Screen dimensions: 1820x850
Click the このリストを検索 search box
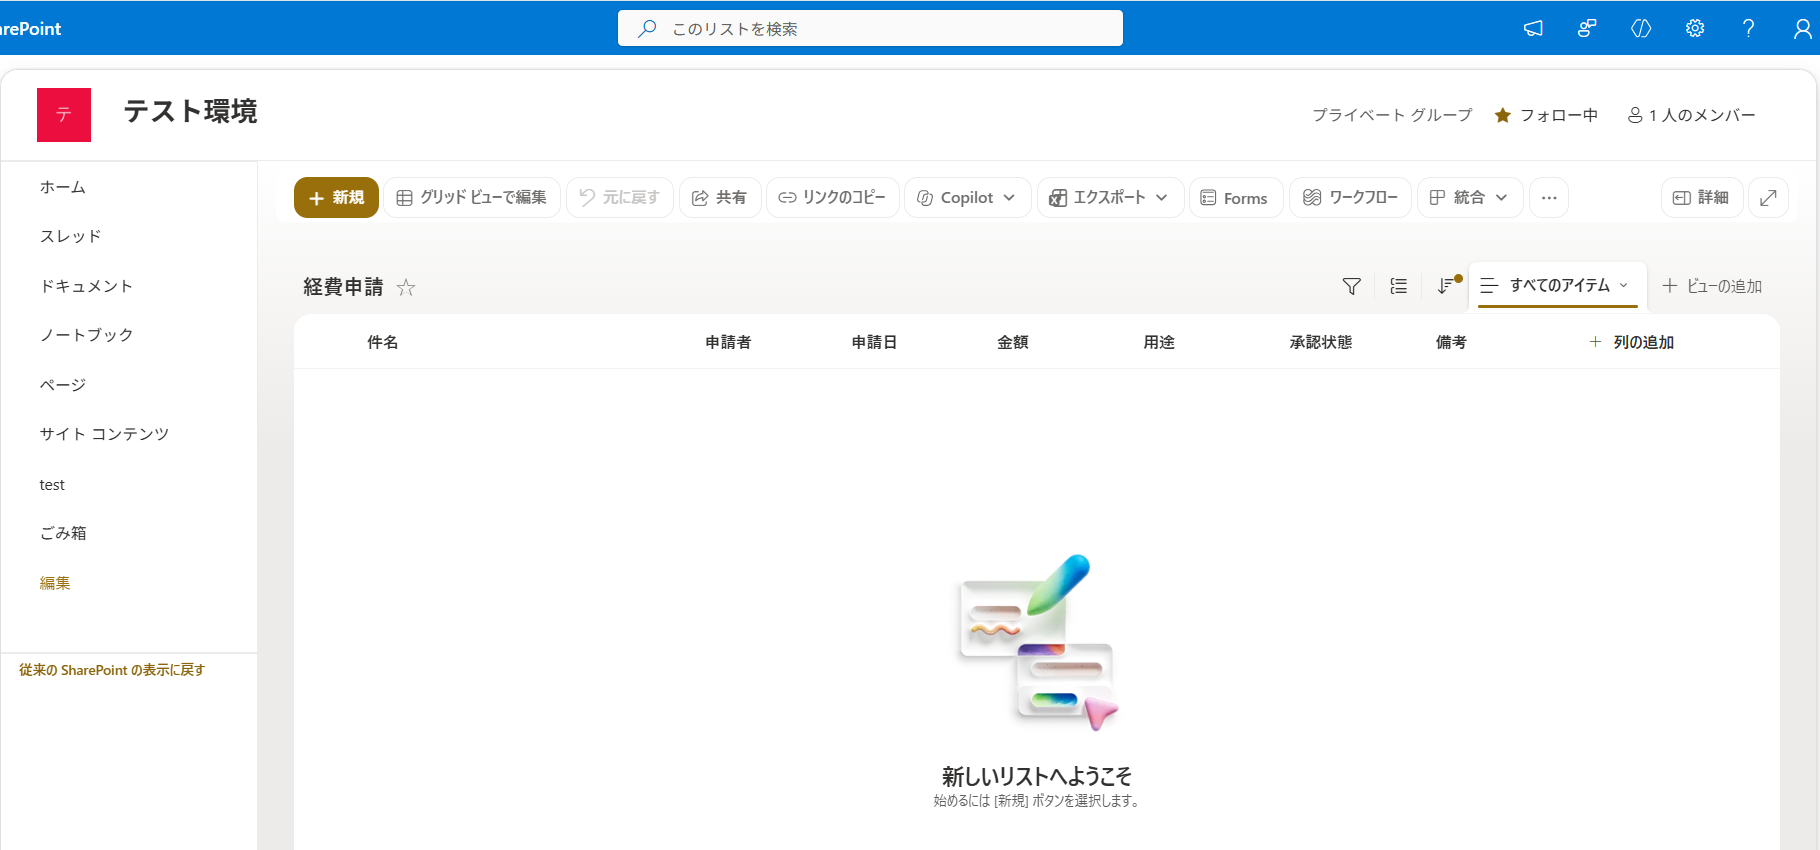pos(870,28)
